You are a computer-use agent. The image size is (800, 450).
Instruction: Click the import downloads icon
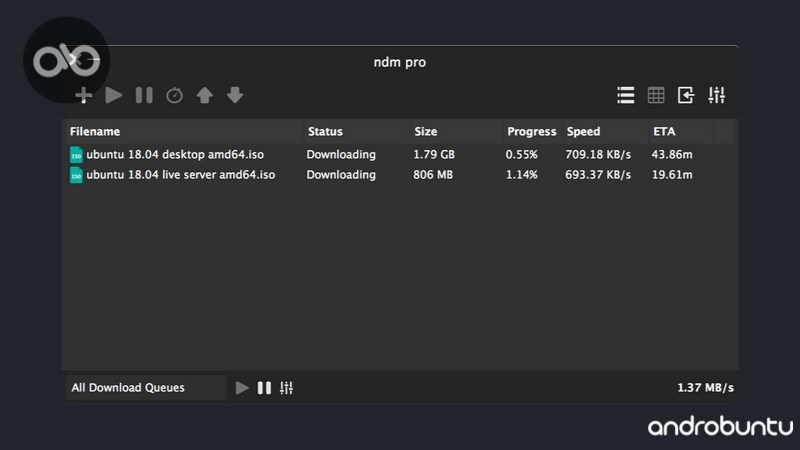686,95
